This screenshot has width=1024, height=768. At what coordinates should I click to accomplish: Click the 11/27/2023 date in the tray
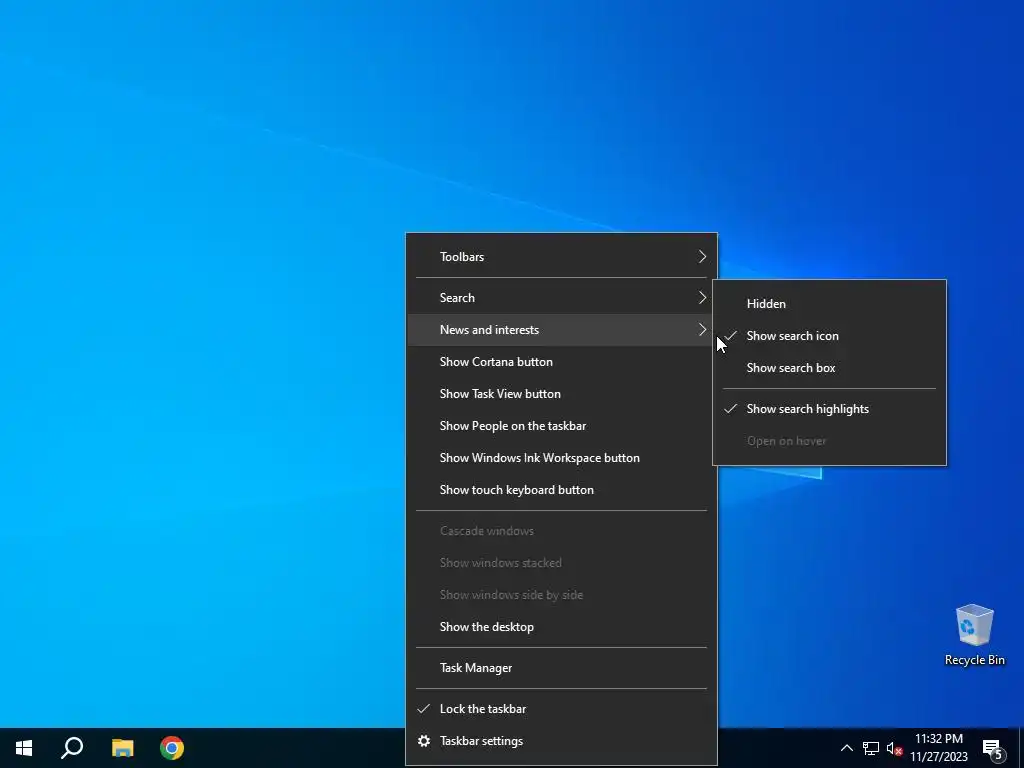point(938,757)
